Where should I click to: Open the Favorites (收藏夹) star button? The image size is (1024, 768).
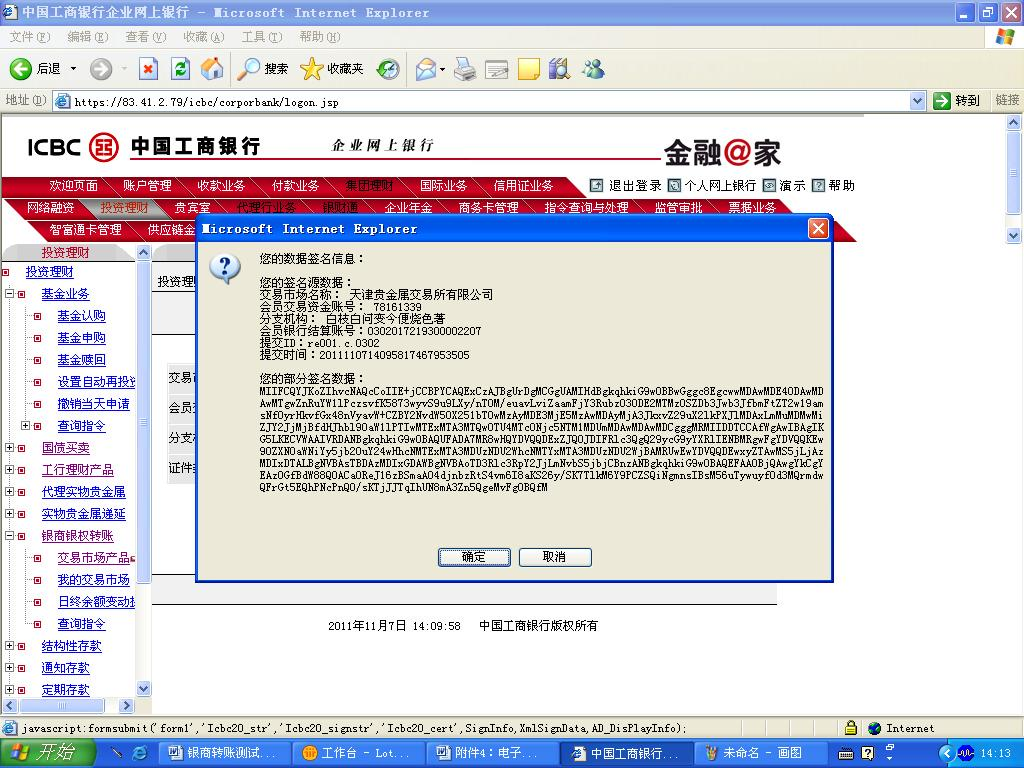332,69
